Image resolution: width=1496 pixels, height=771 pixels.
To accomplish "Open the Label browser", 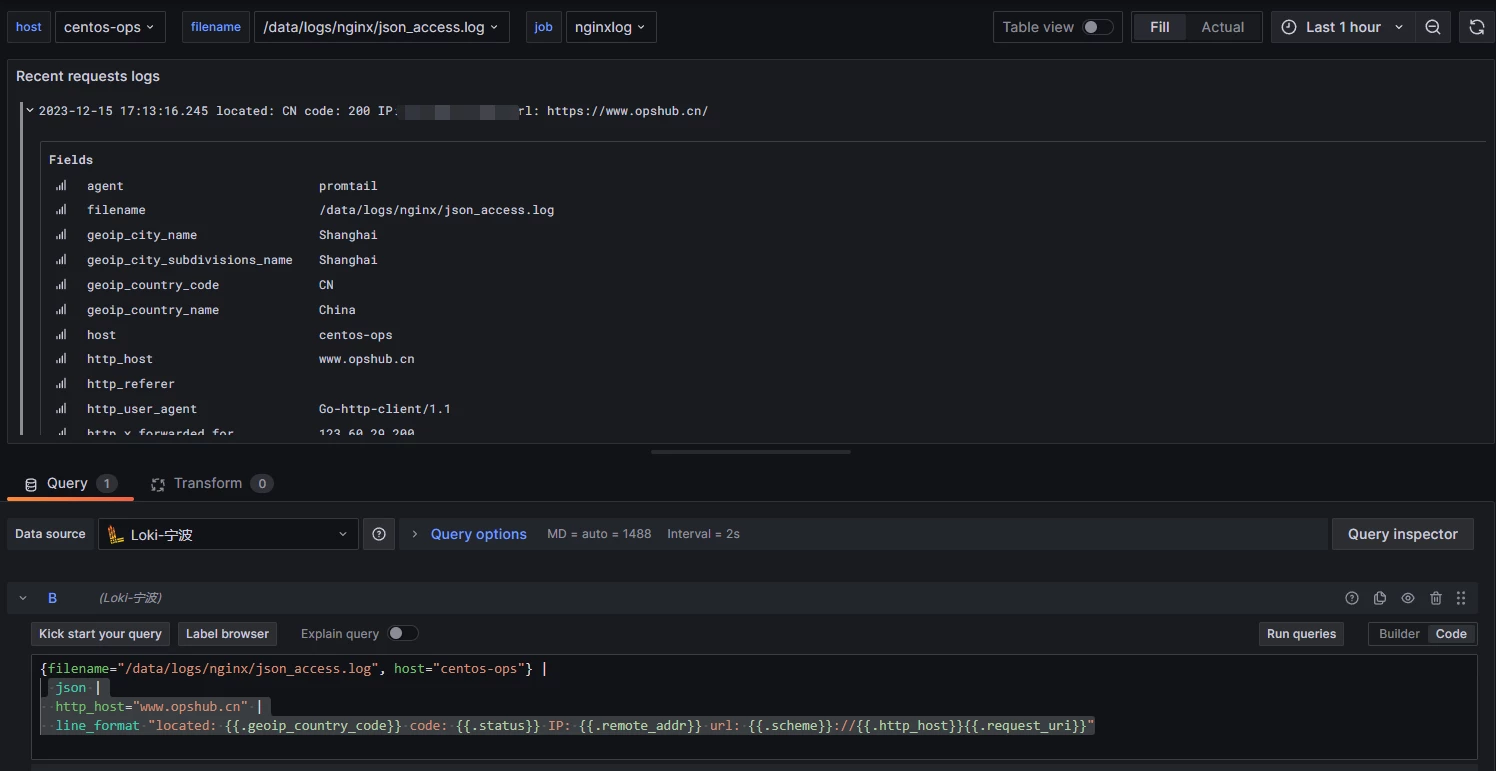I will tap(227, 633).
